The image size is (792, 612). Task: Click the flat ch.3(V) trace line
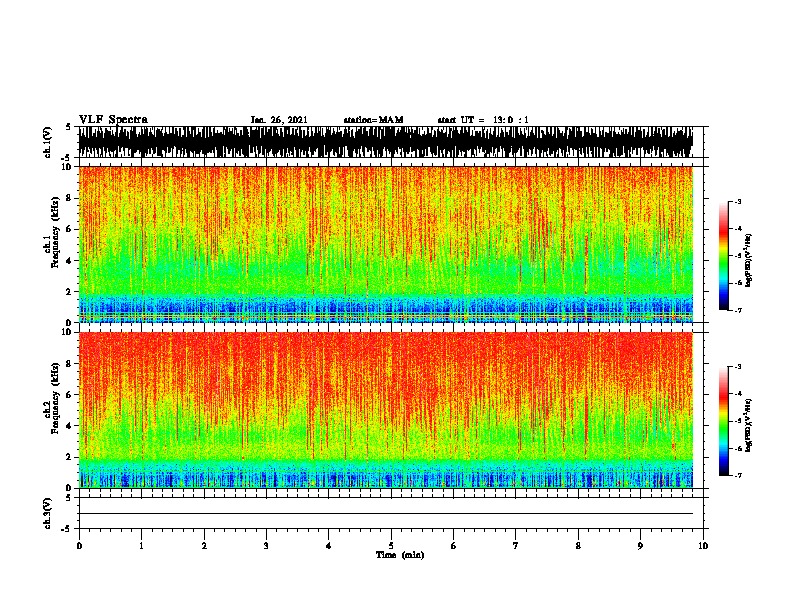point(386,514)
